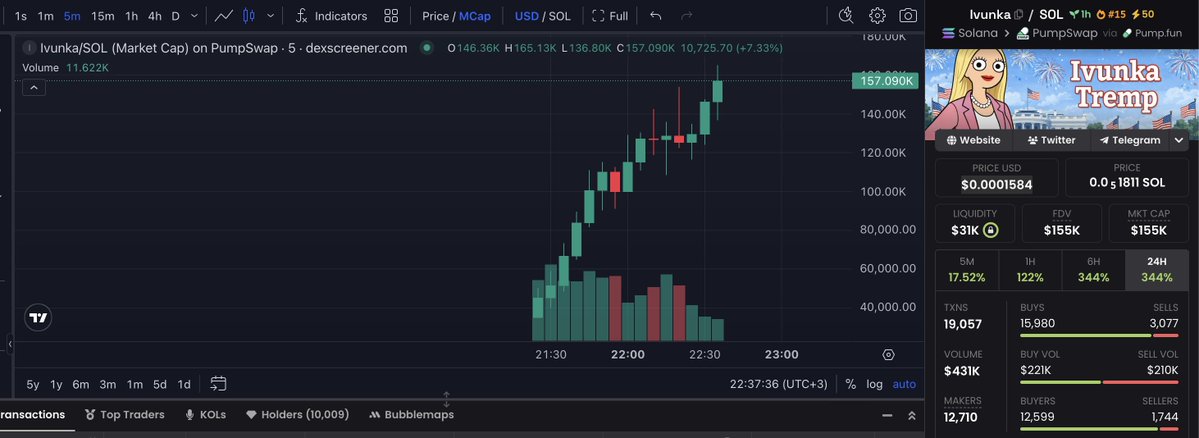This screenshot has width=1199, height=438.
Task: Toggle log scale
Action: (875, 384)
